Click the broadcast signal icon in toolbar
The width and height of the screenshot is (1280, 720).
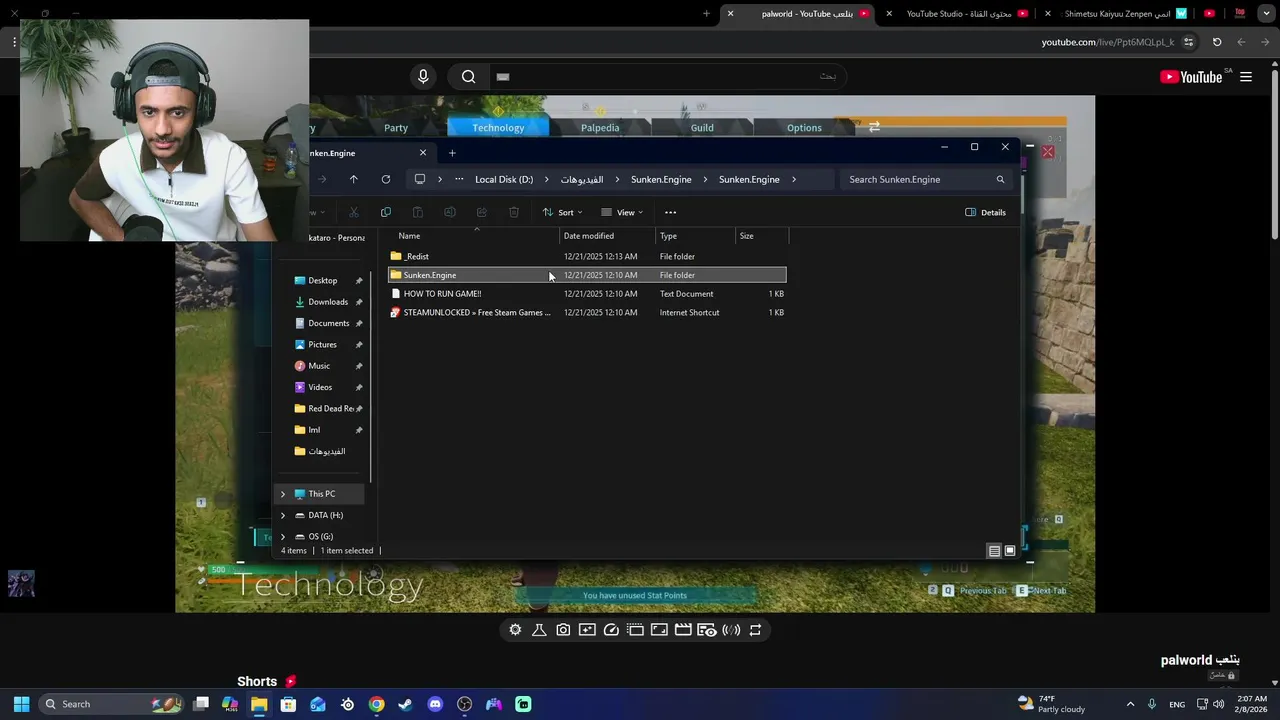click(x=731, y=630)
